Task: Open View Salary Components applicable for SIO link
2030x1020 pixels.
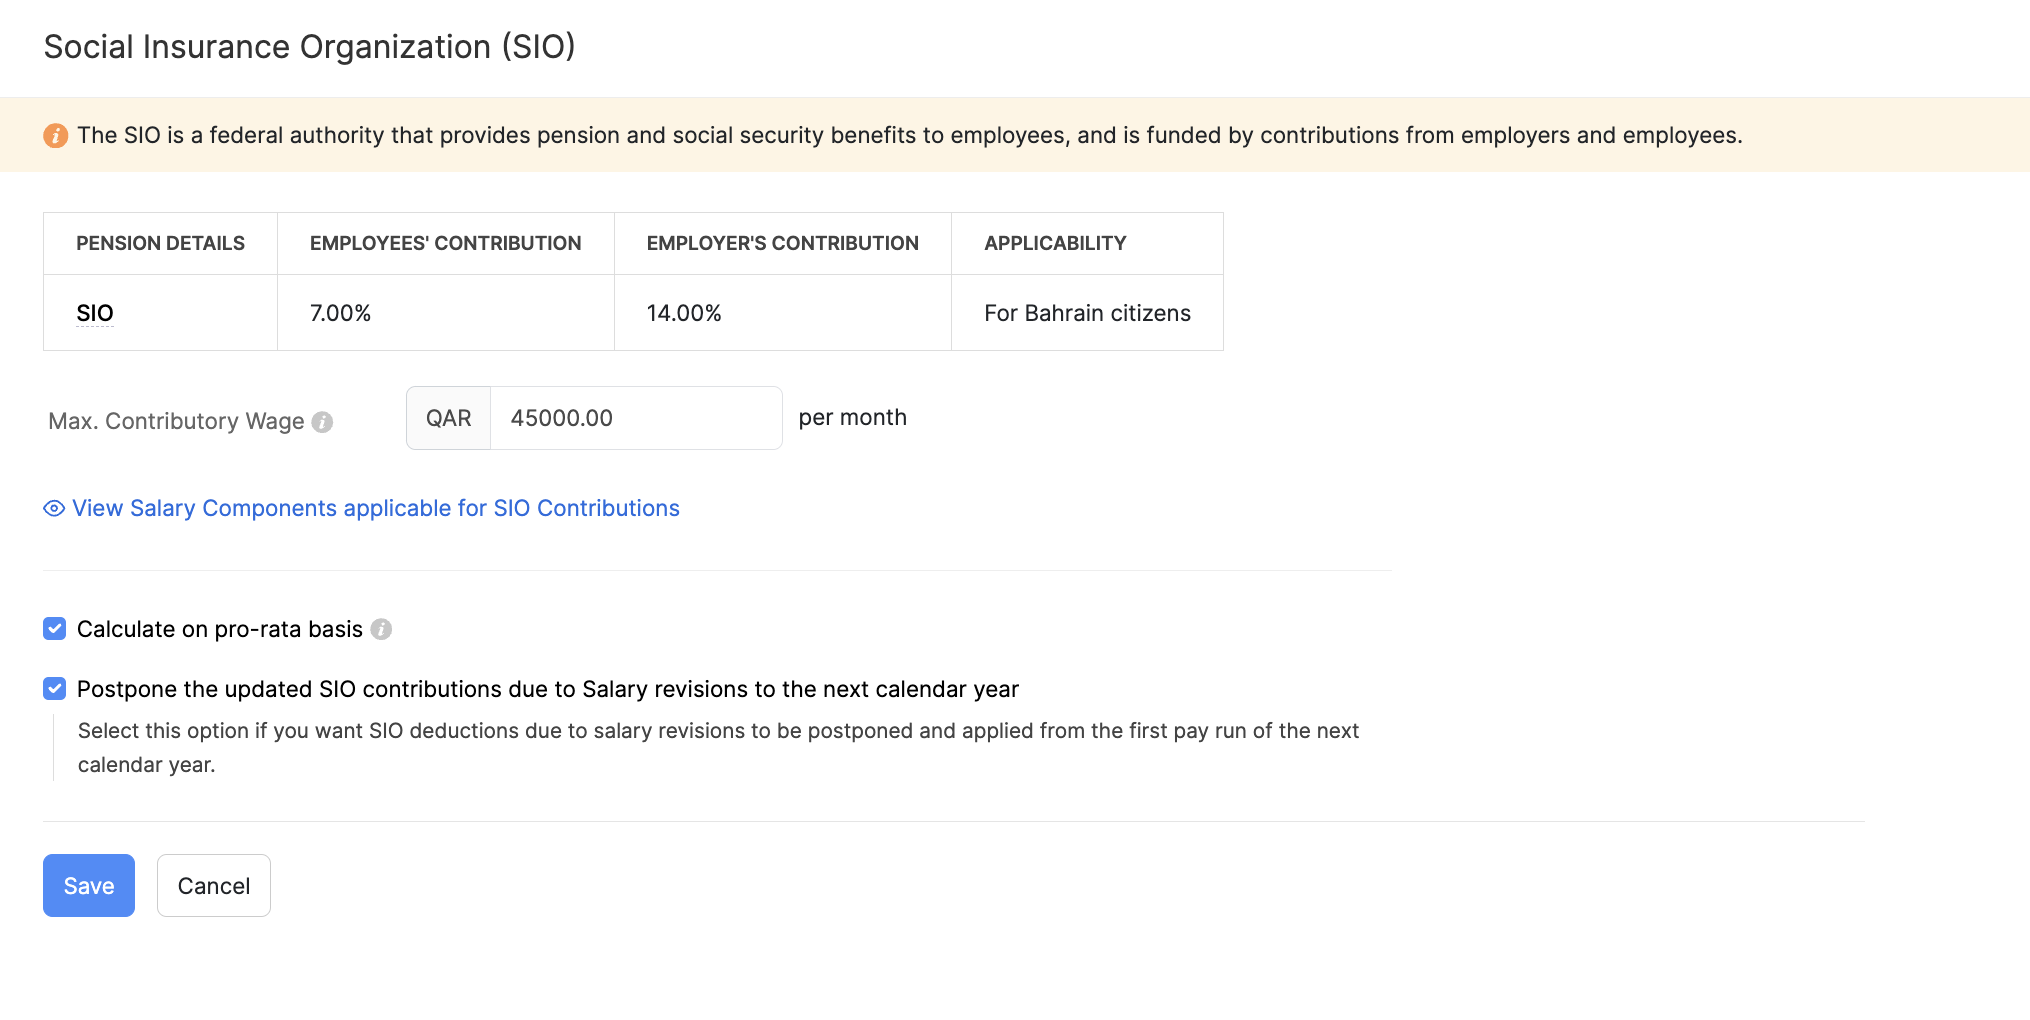Action: [375, 509]
